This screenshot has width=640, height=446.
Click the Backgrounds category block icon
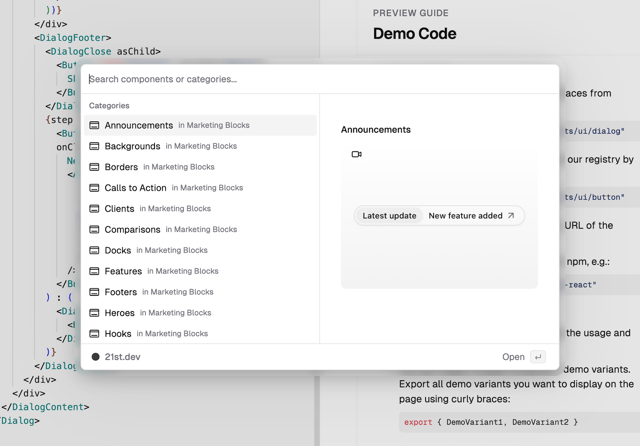click(x=94, y=146)
